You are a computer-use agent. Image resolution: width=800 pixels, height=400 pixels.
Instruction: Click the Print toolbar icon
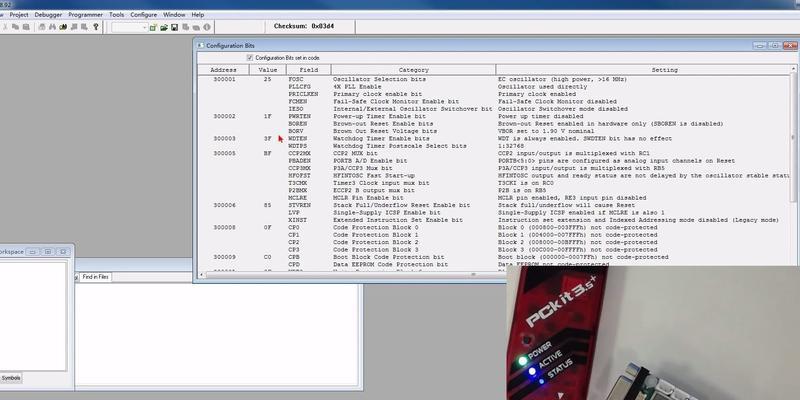42,27
